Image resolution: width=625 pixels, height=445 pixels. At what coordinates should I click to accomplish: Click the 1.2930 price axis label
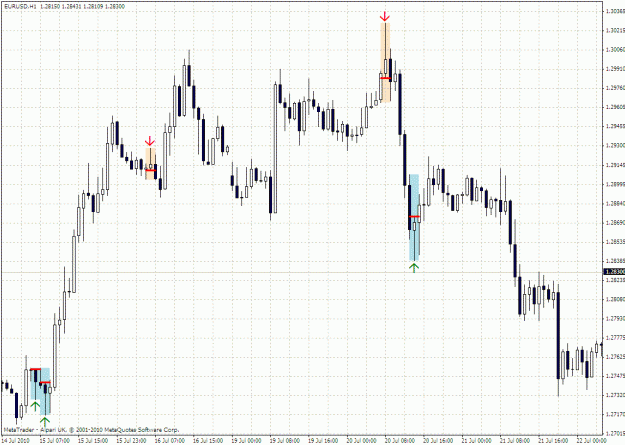(x=615, y=145)
